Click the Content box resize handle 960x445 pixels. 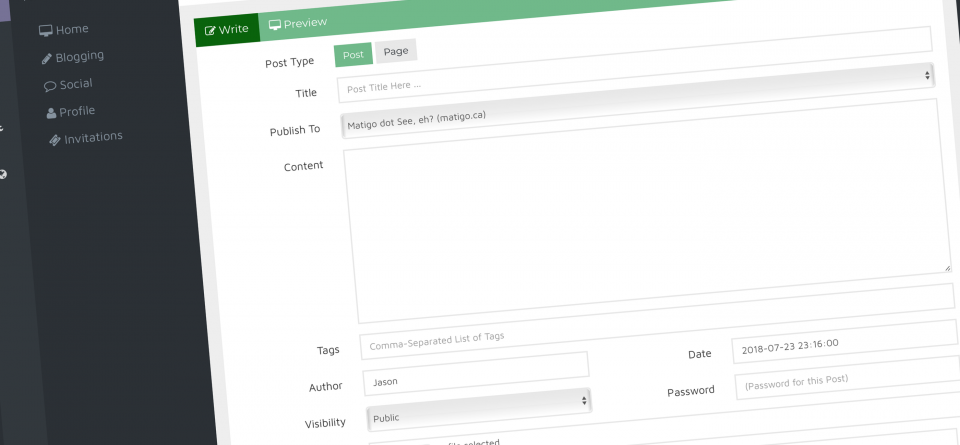click(946, 267)
